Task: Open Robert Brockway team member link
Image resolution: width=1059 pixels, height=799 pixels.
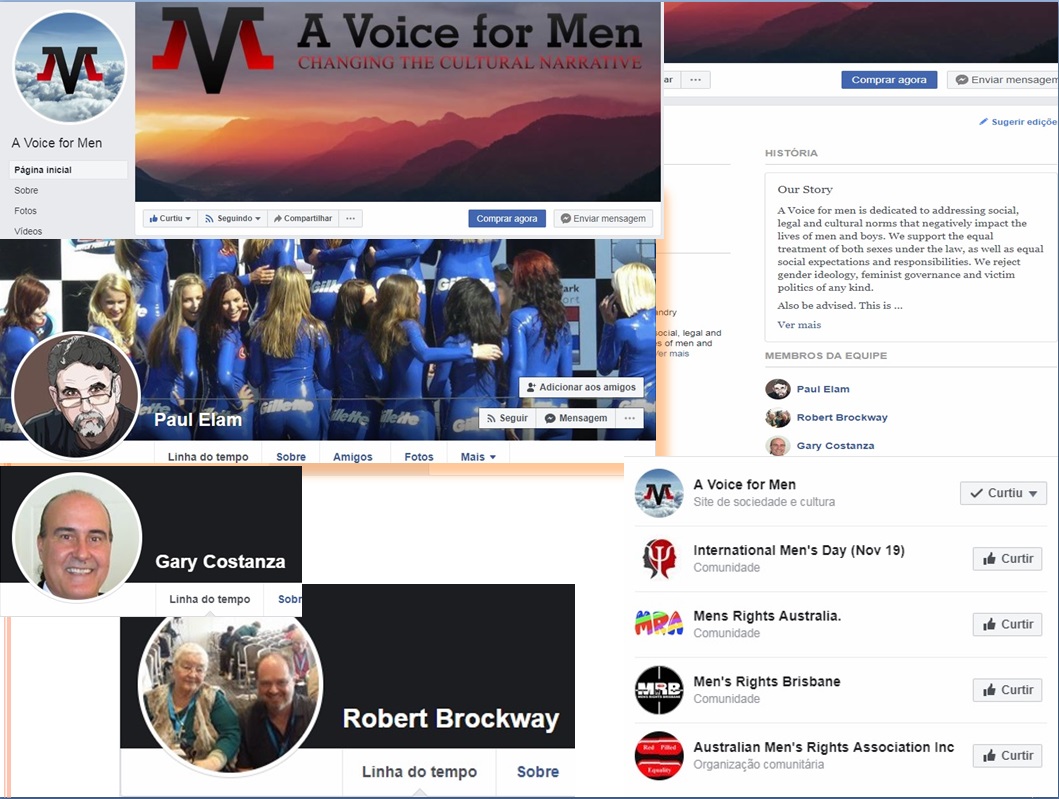Action: 842,417
